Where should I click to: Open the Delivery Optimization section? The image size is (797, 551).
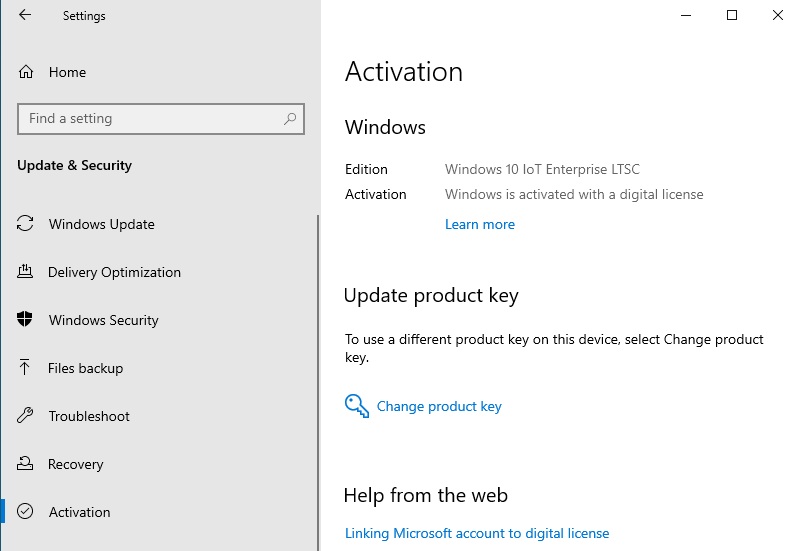tap(114, 272)
